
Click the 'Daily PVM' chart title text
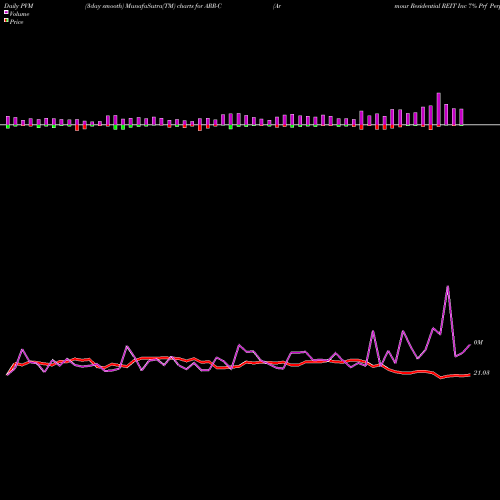19,6
